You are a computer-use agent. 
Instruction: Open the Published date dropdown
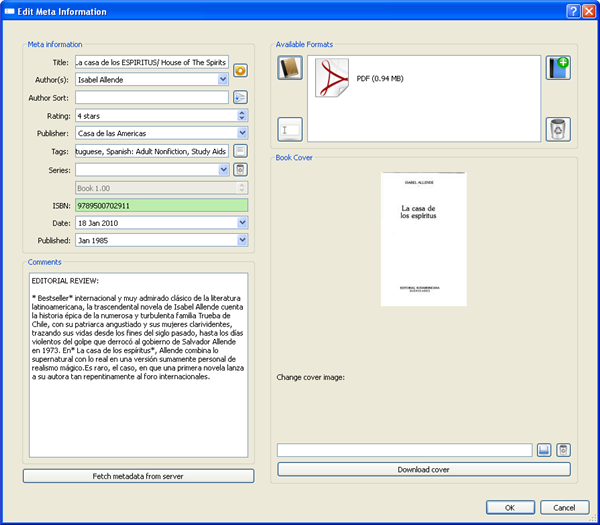(x=242, y=240)
